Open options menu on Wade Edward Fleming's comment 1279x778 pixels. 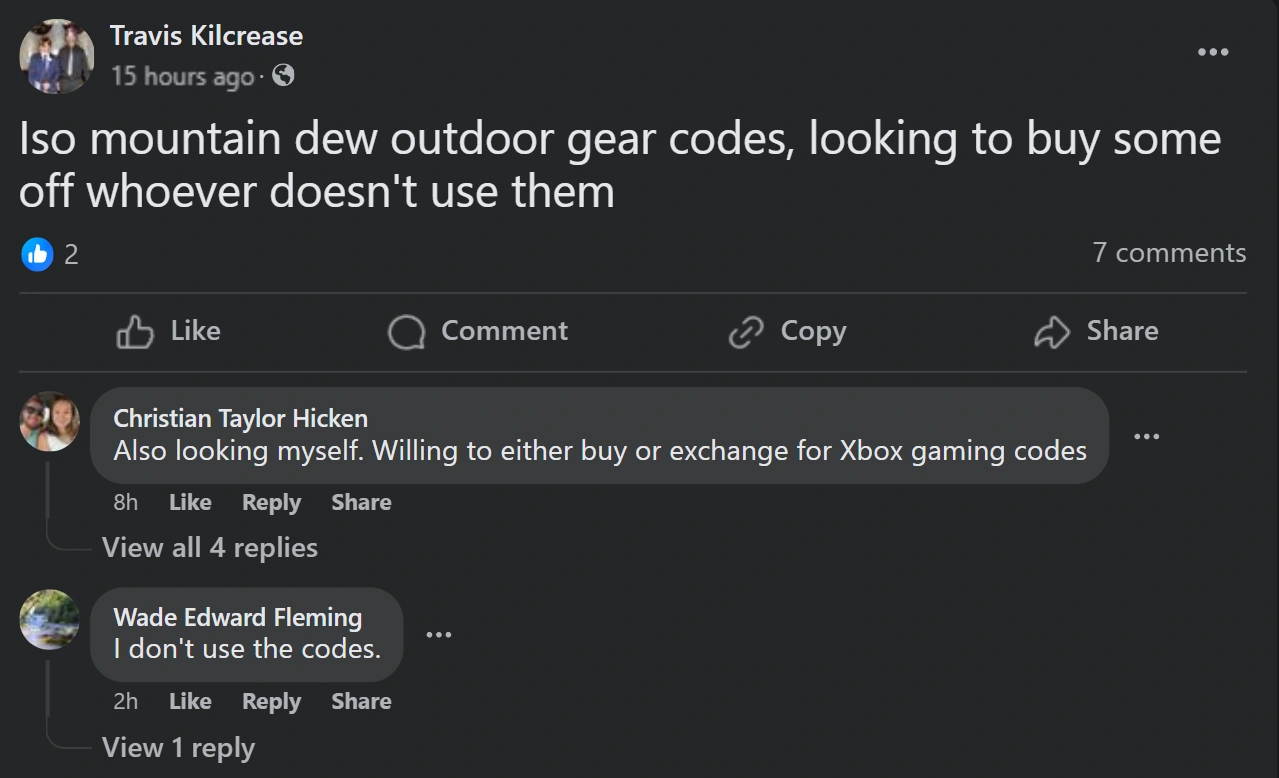(438, 634)
